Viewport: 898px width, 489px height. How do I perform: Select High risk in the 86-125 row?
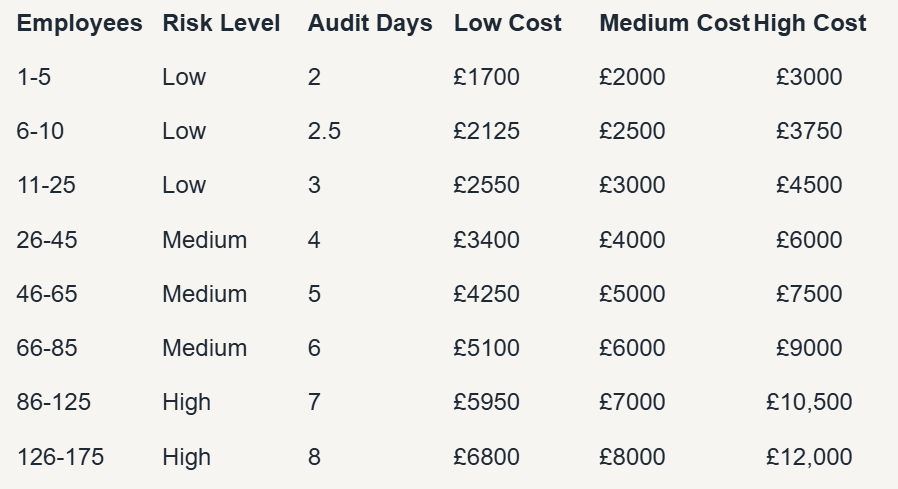(x=186, y=402)
